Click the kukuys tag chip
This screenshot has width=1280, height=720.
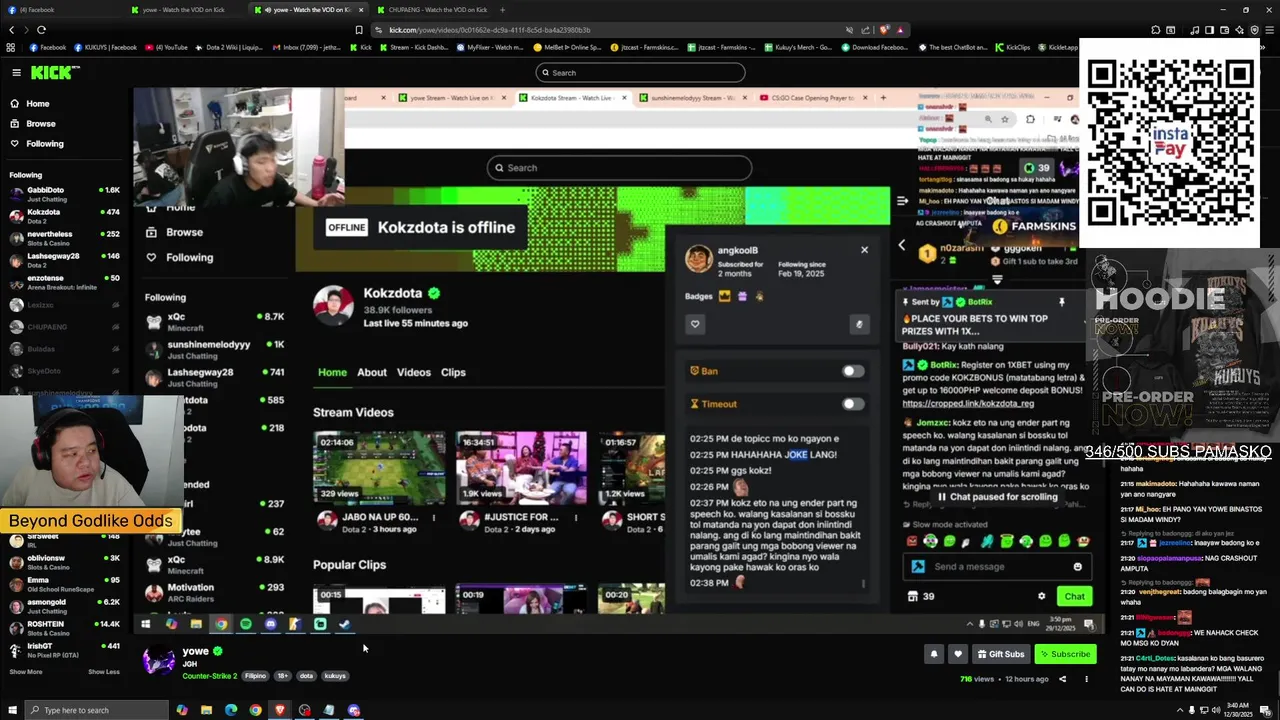(x=335, y=676)
